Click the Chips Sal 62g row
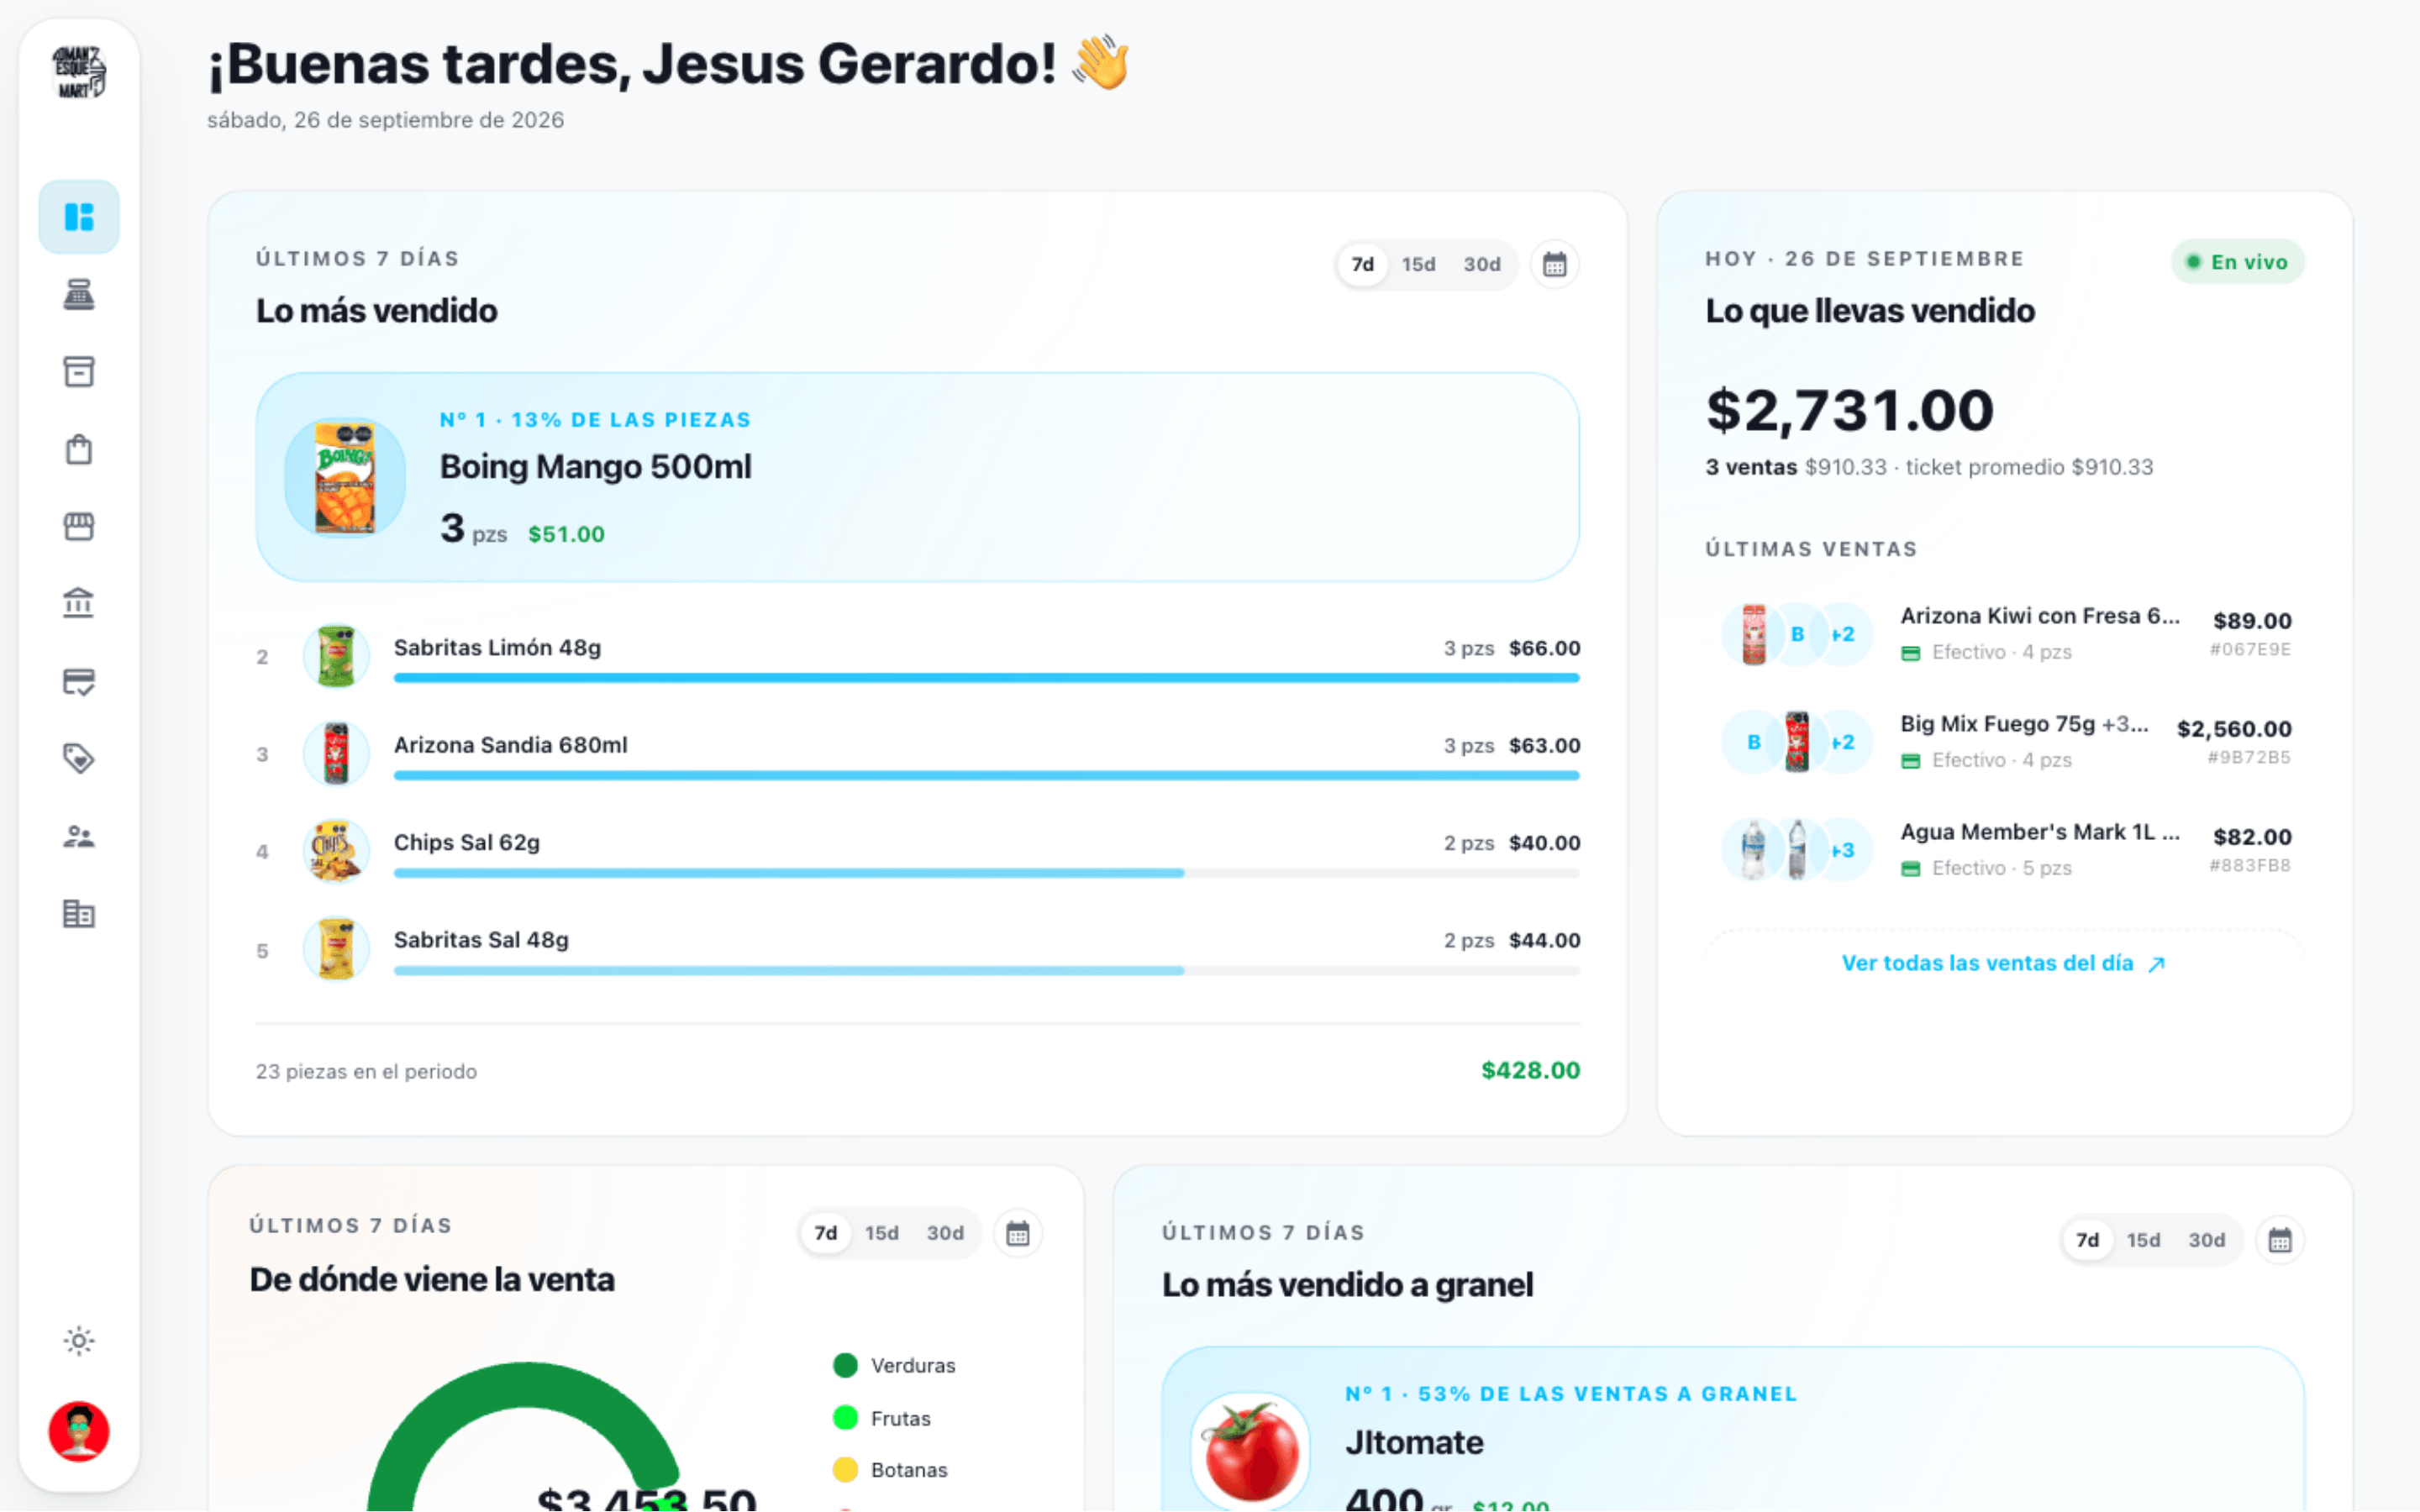Screen dimensions: 2420x1512 (917, 851)
